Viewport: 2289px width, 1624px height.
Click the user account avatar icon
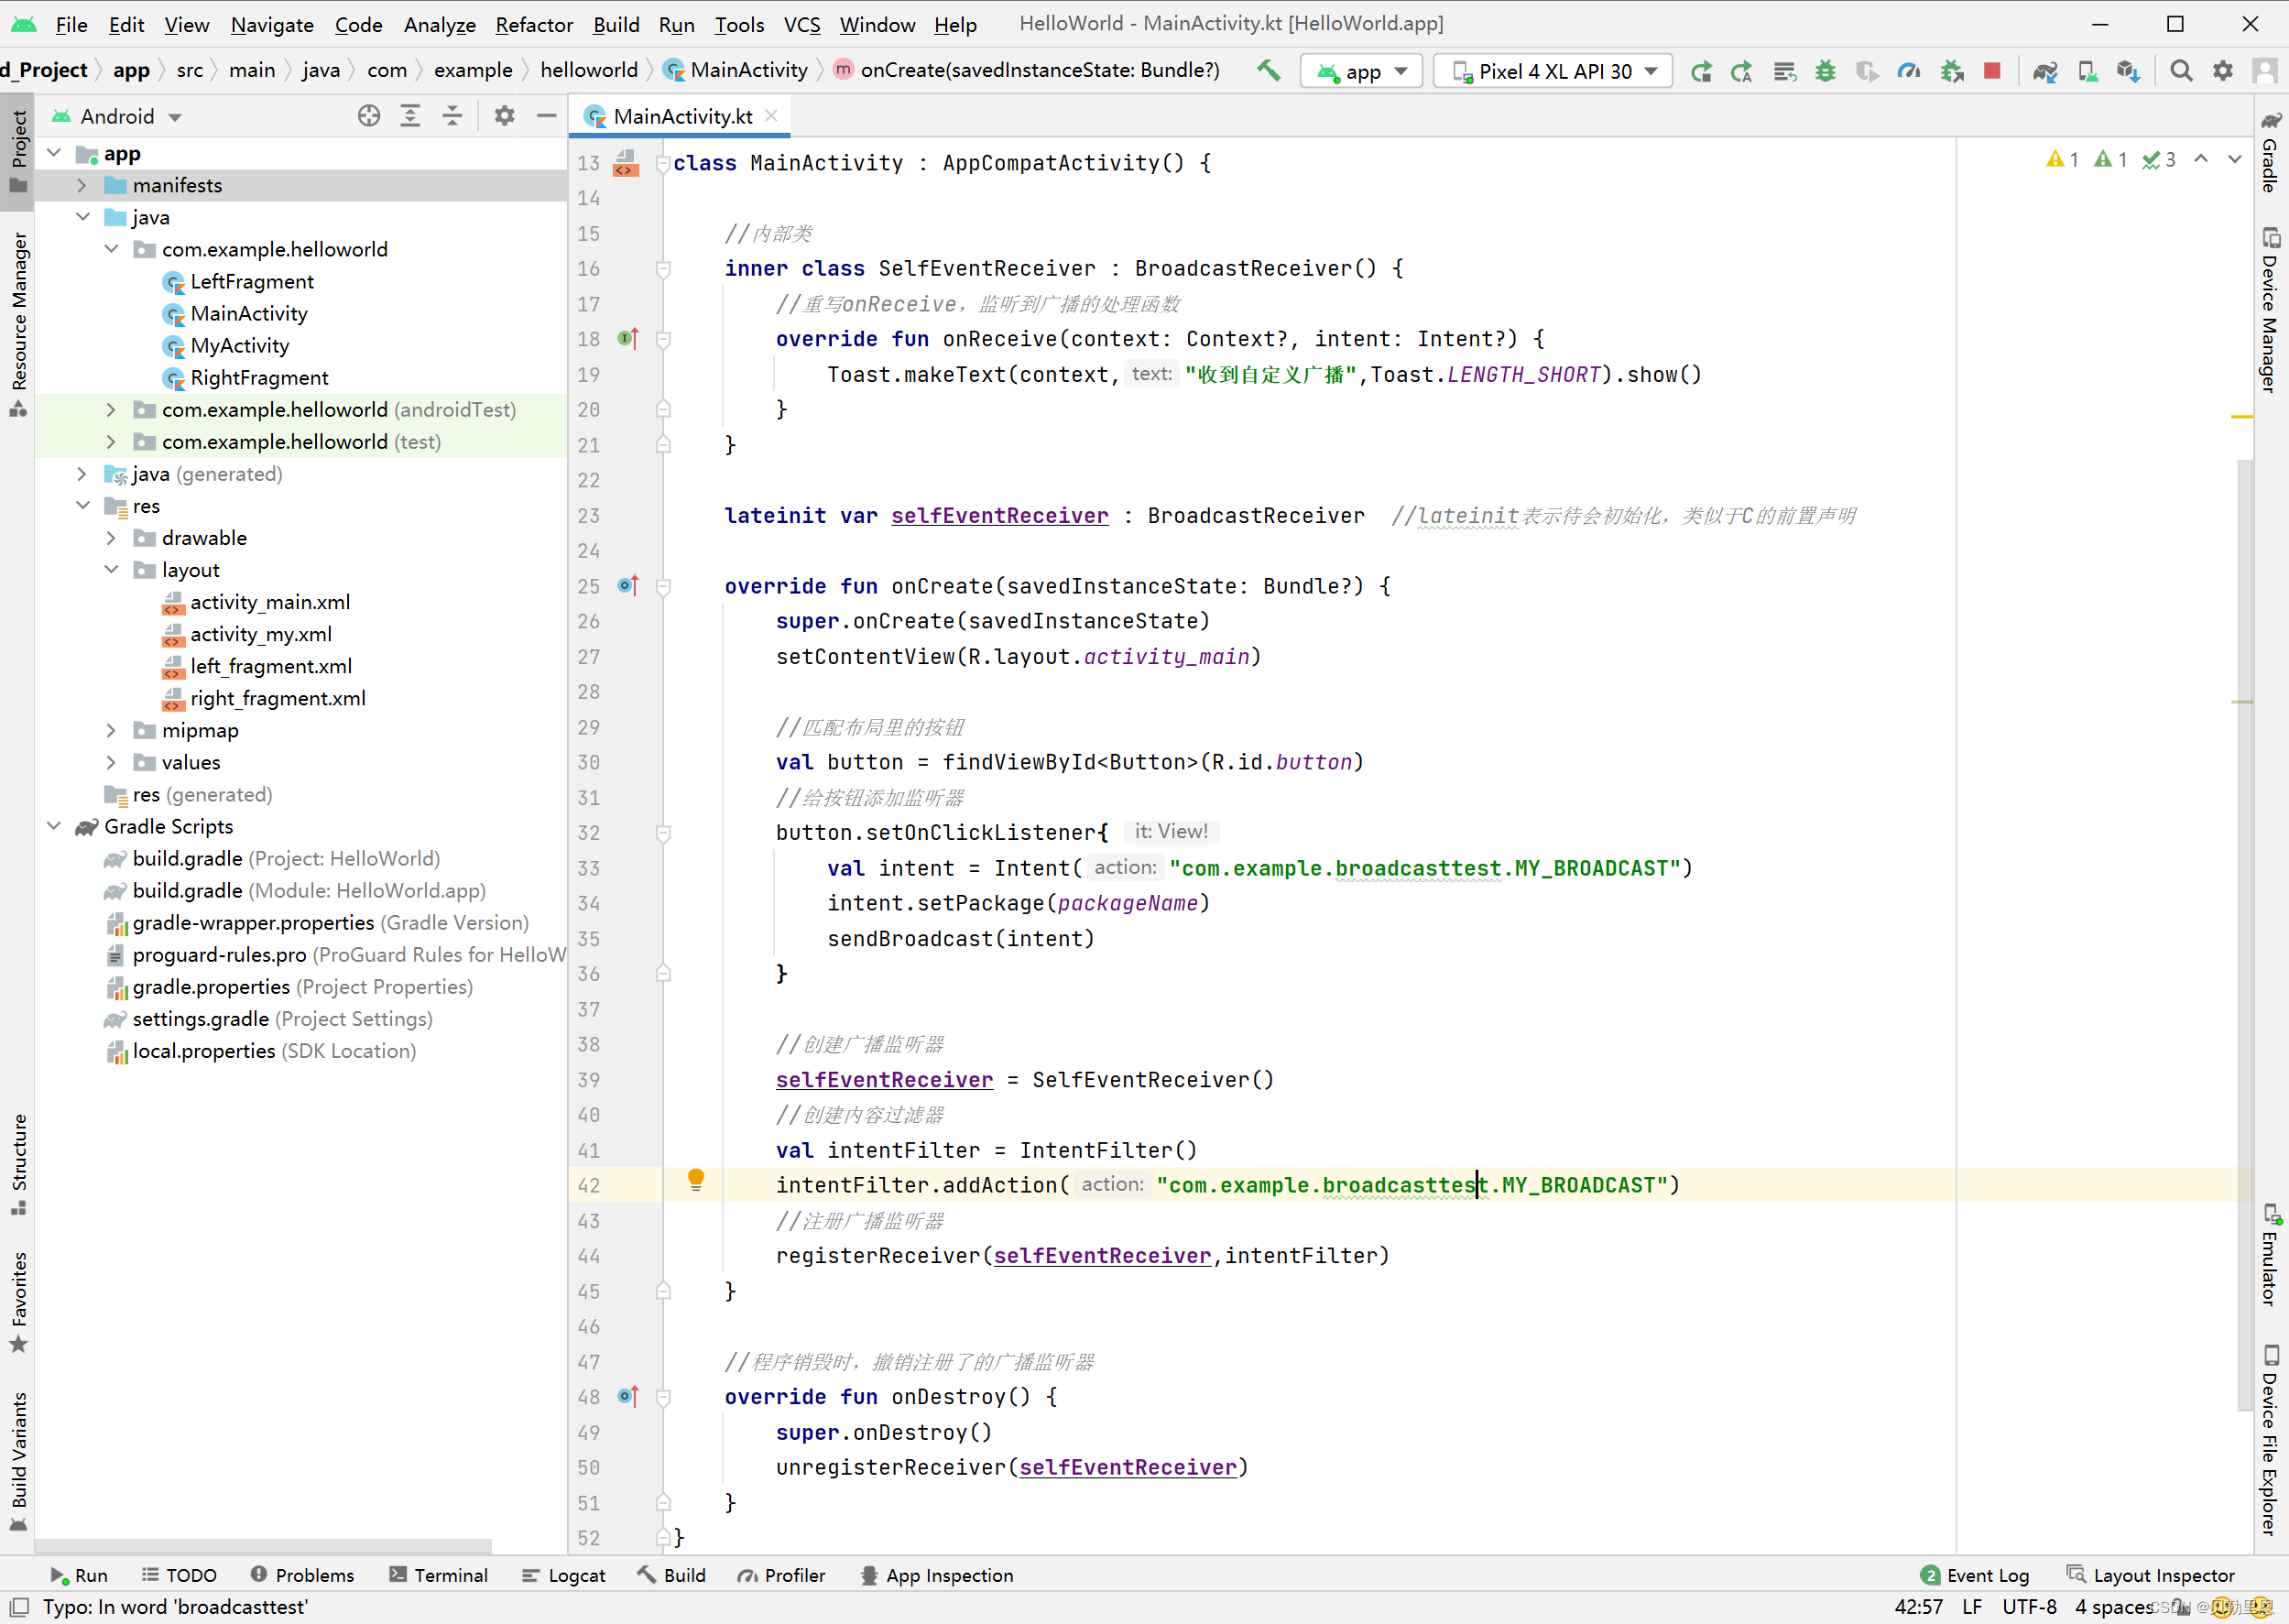coord(2264,71)
